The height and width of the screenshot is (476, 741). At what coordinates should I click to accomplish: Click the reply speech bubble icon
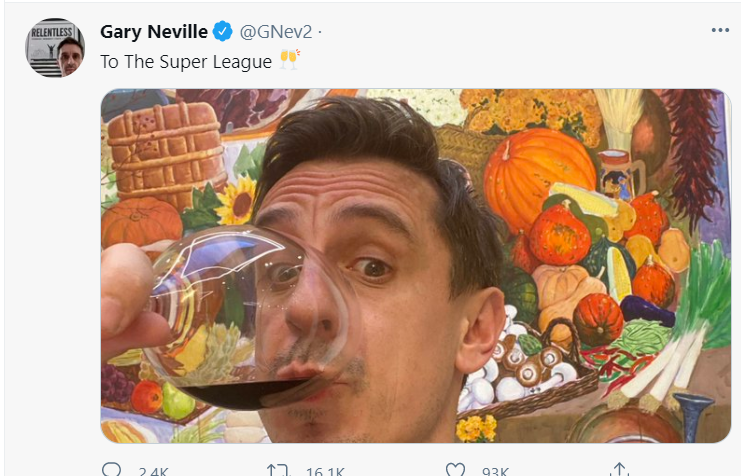tap(111, 470)
